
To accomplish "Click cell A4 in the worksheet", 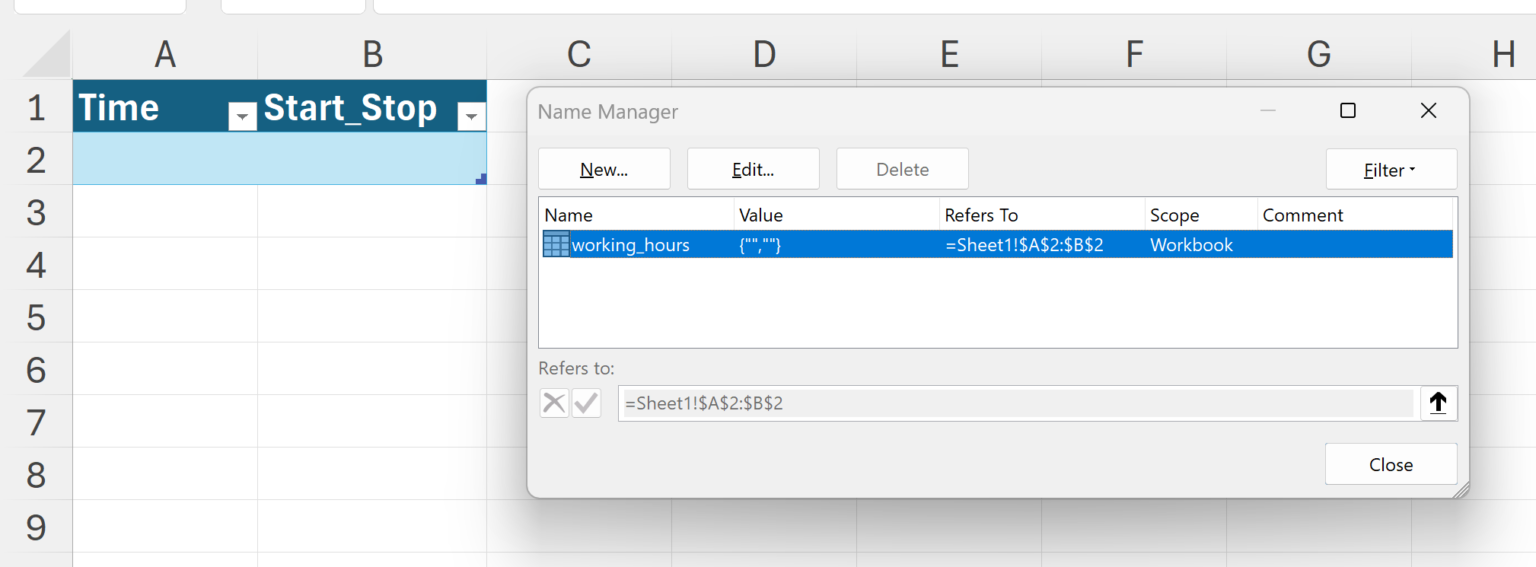I will 165,263.
